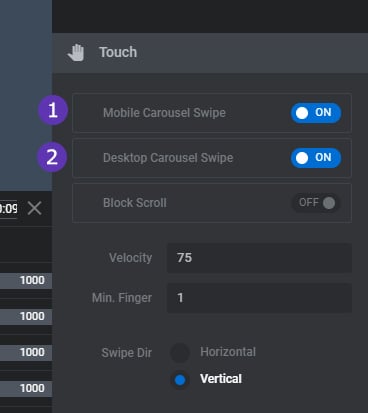The image size is (368, 413).
Task: Disable Mobile Carousel Swipe toggle
Action: click(x=316, y=113)
